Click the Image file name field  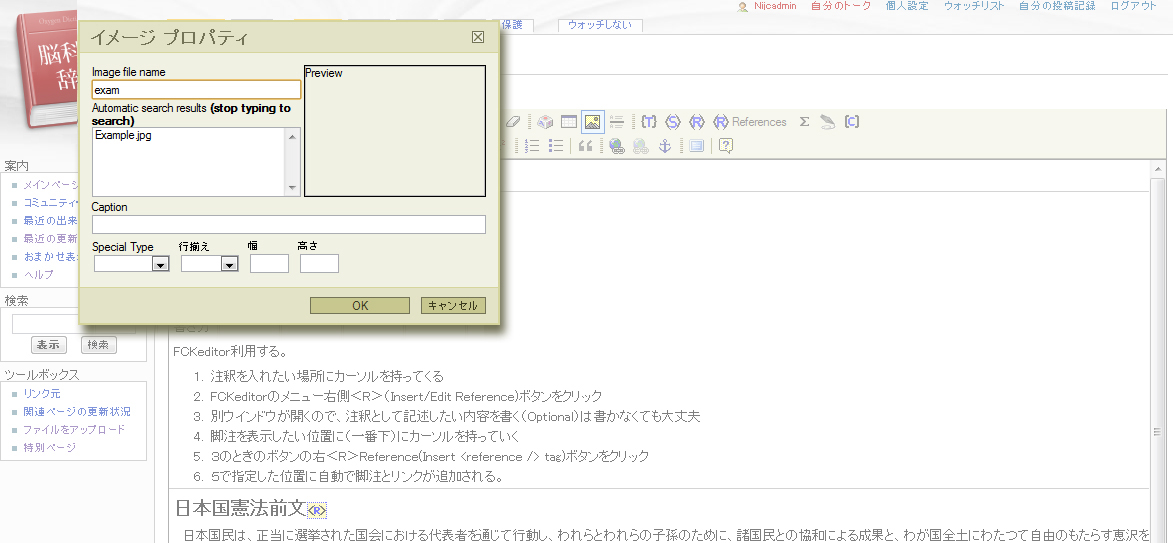click(x=196, y=90)
